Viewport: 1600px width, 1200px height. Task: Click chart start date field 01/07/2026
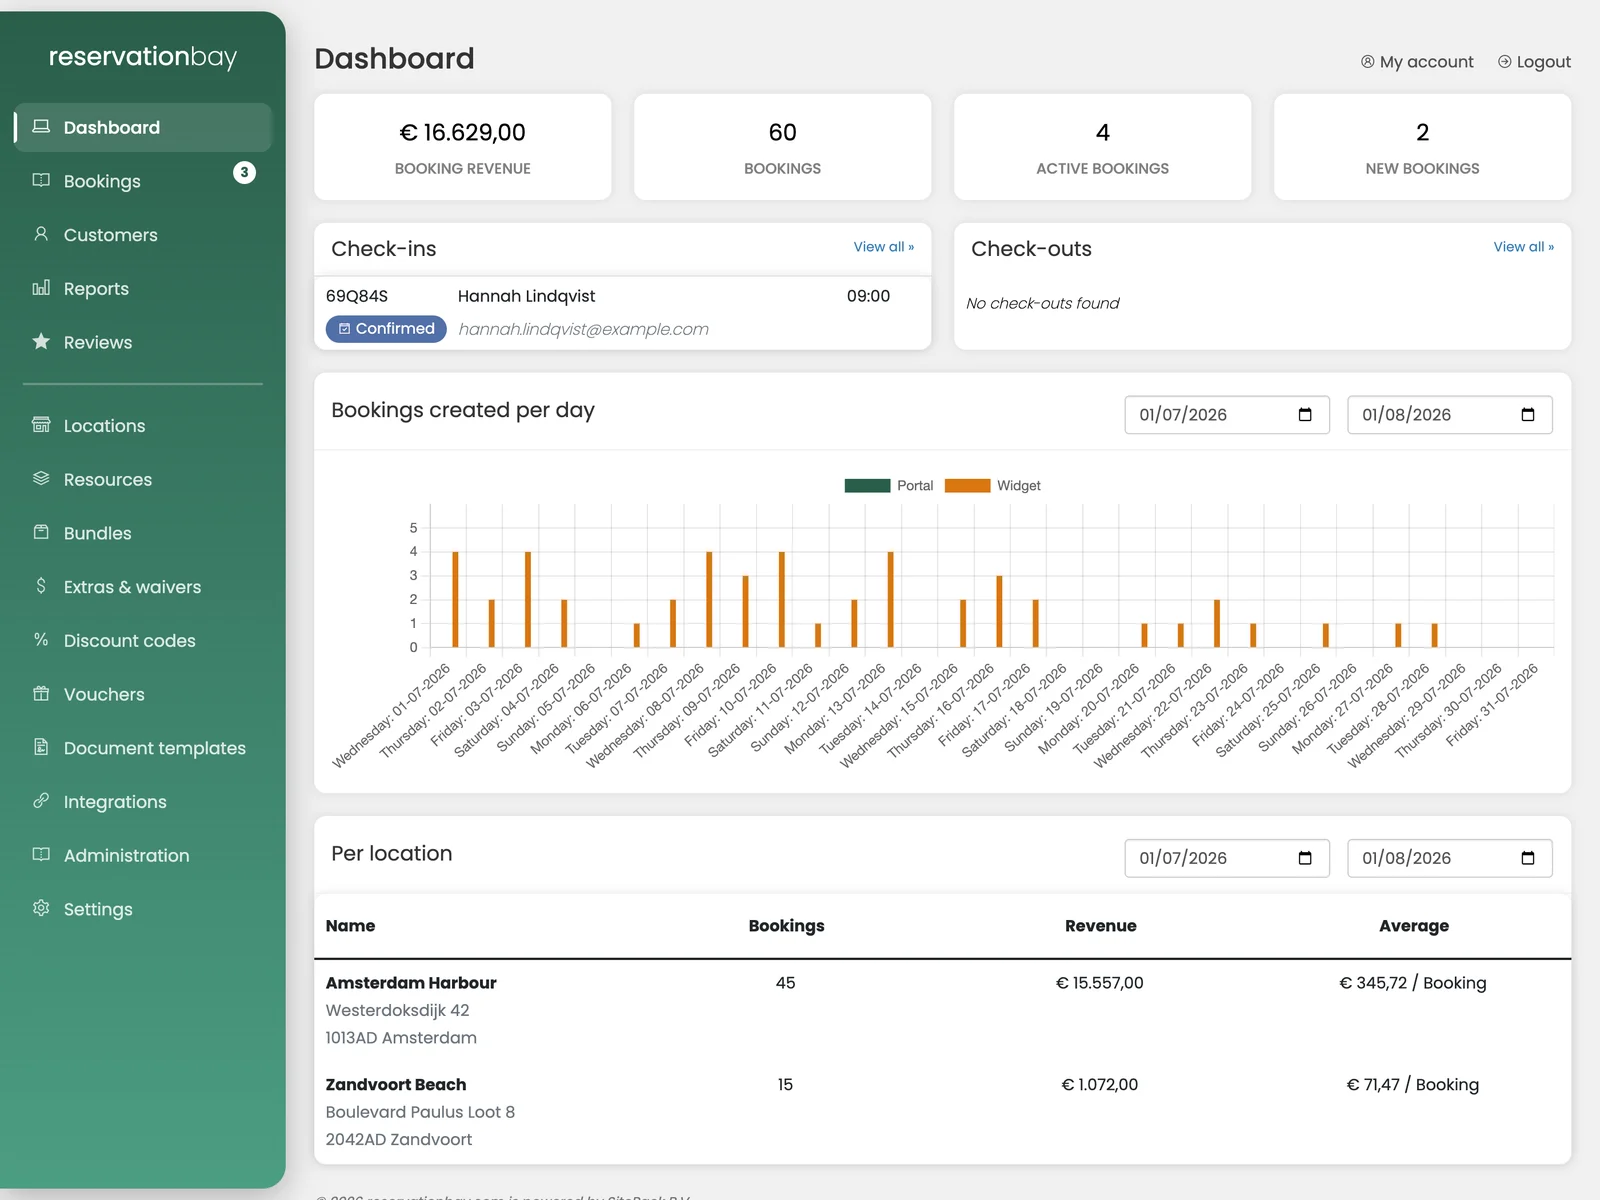click(x=1227, y=415)
